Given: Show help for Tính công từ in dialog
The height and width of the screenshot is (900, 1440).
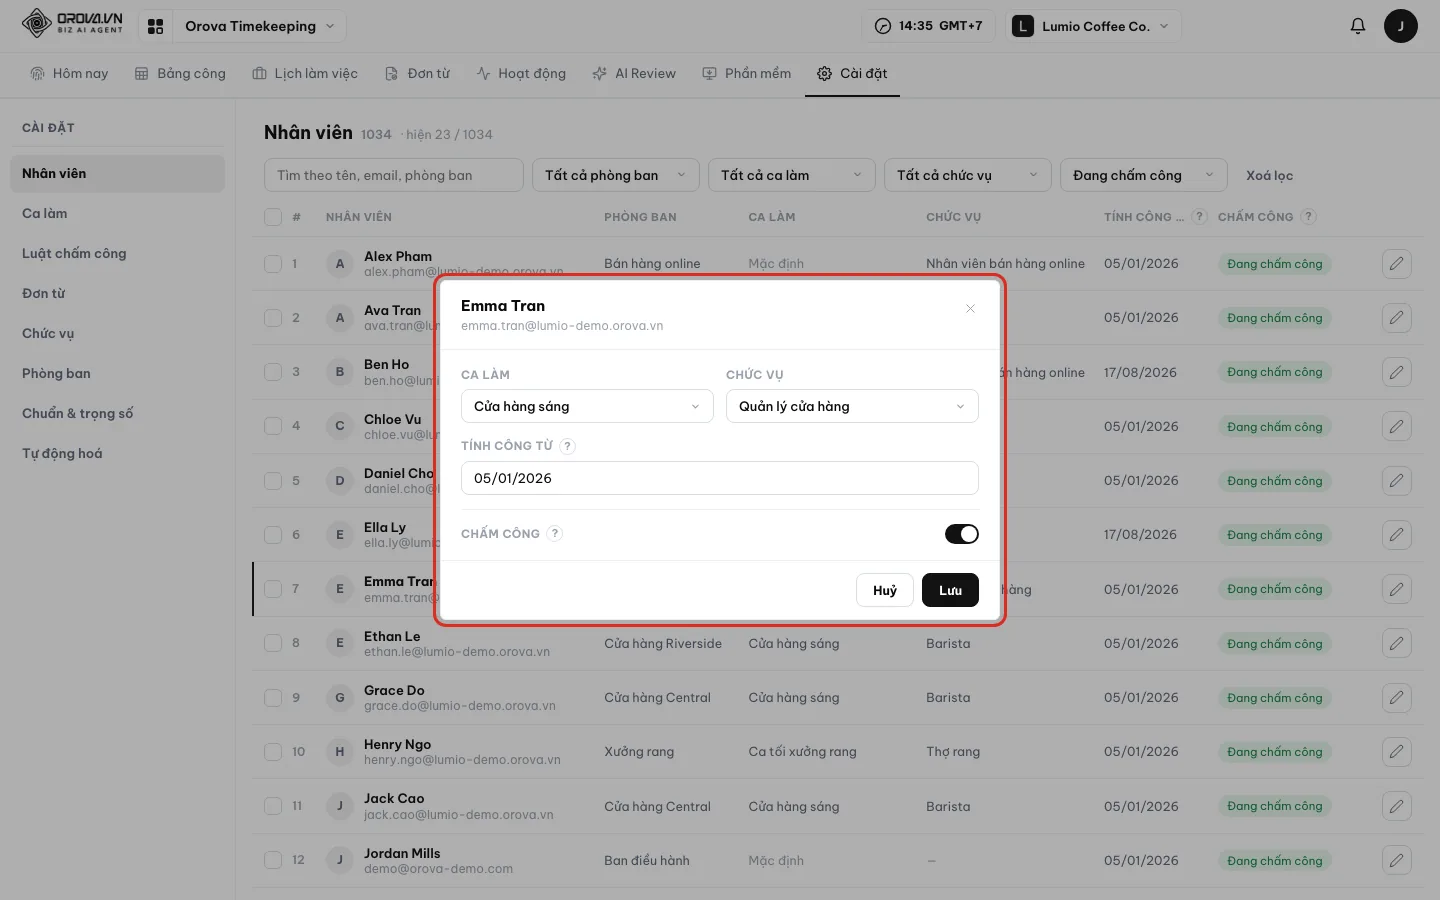Looking at the screenshot, I should [x=567, y=446].
